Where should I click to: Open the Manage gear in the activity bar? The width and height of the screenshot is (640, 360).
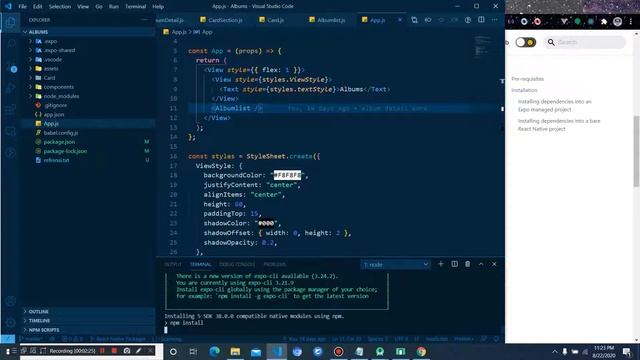11,322
